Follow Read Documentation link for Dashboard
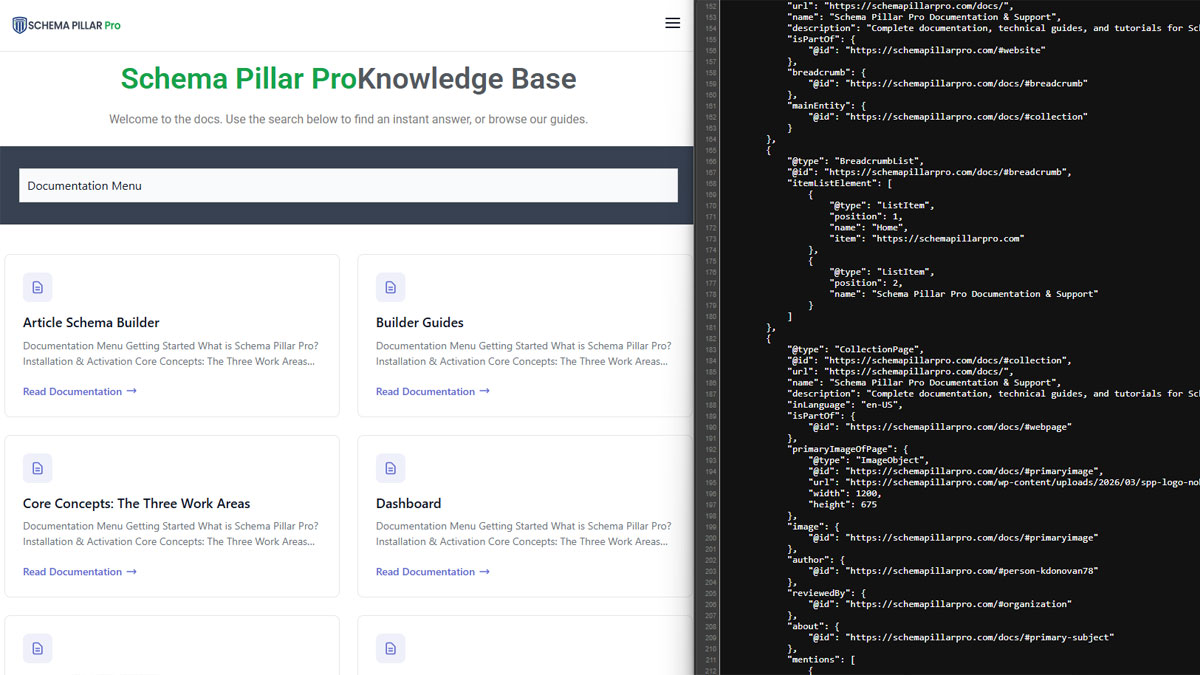Screen dimensions: 1200x675 click(x=432, y=572)
